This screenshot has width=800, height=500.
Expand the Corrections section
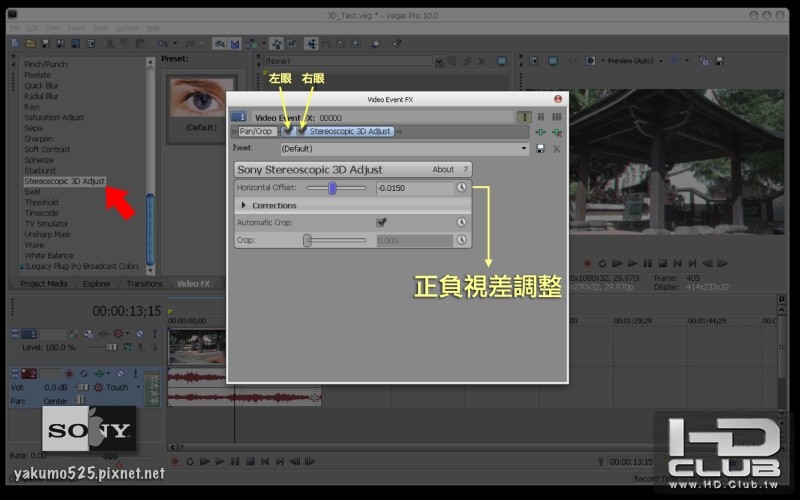point(244,205)
